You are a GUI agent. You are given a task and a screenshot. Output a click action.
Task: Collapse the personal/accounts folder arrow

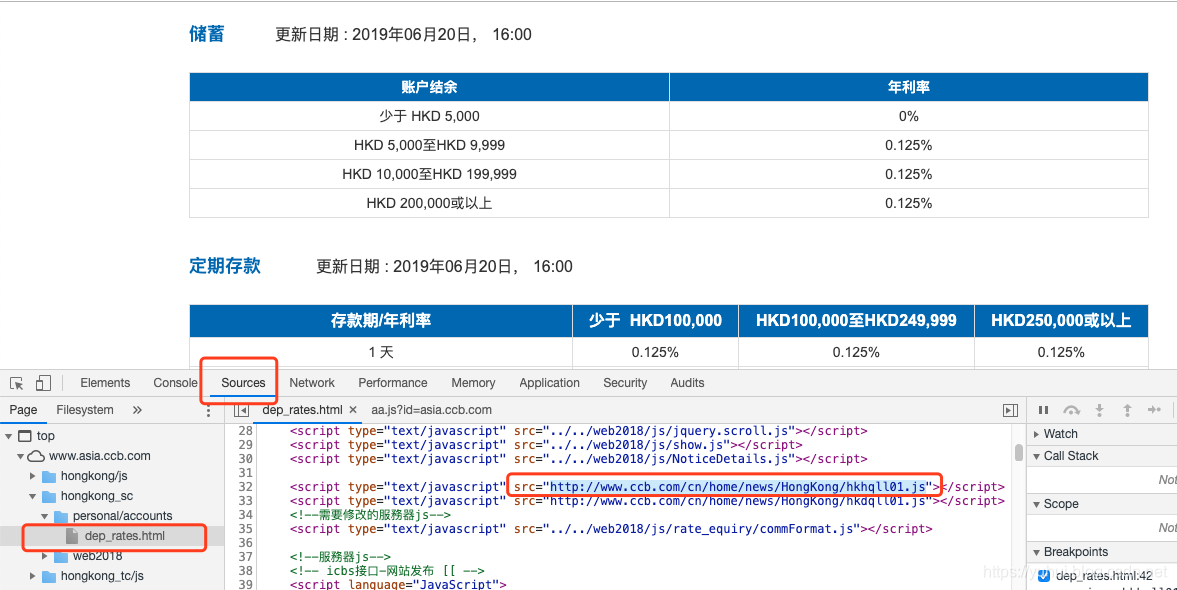click(44, 516)
